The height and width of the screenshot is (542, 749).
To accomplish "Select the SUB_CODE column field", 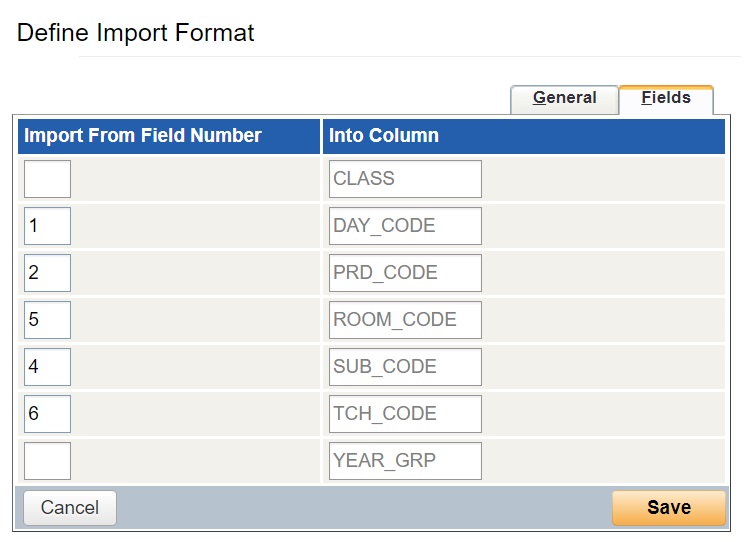I will click(x=405, y=367).
